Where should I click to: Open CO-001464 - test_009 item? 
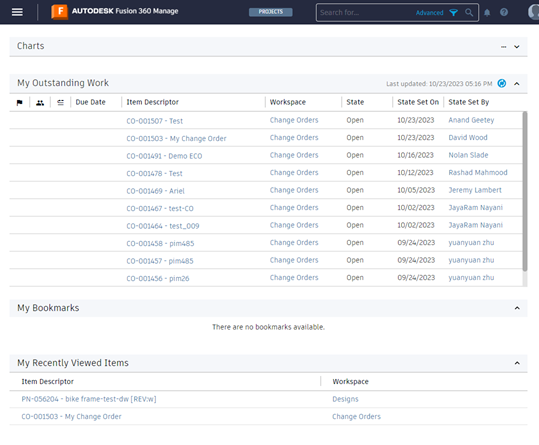(163, 226)
